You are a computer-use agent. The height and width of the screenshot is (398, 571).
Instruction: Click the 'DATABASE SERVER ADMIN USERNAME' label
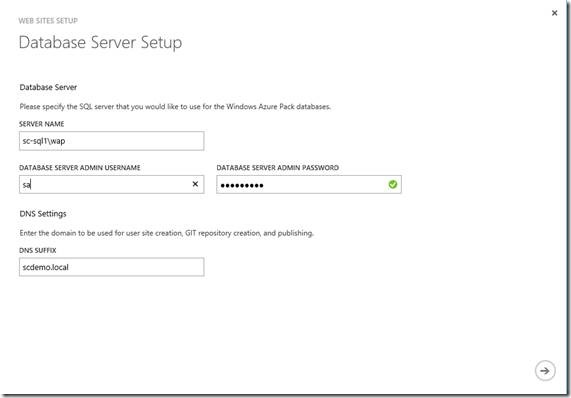point(80,168)
